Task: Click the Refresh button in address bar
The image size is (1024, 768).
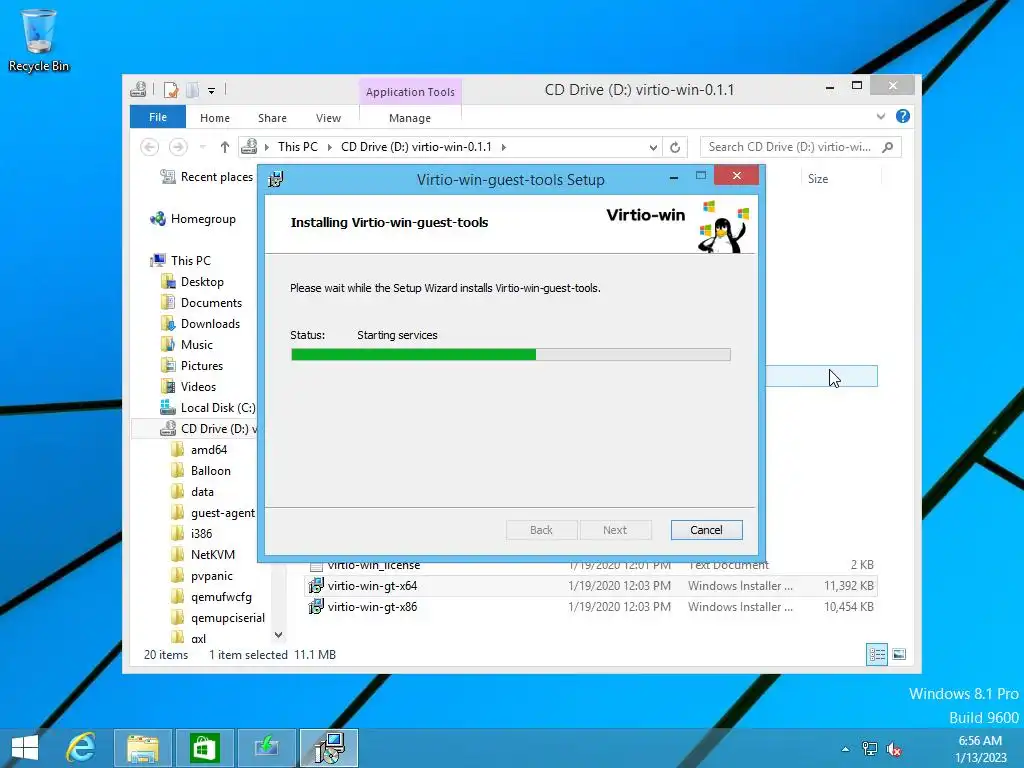Action: tap(675, 148)
